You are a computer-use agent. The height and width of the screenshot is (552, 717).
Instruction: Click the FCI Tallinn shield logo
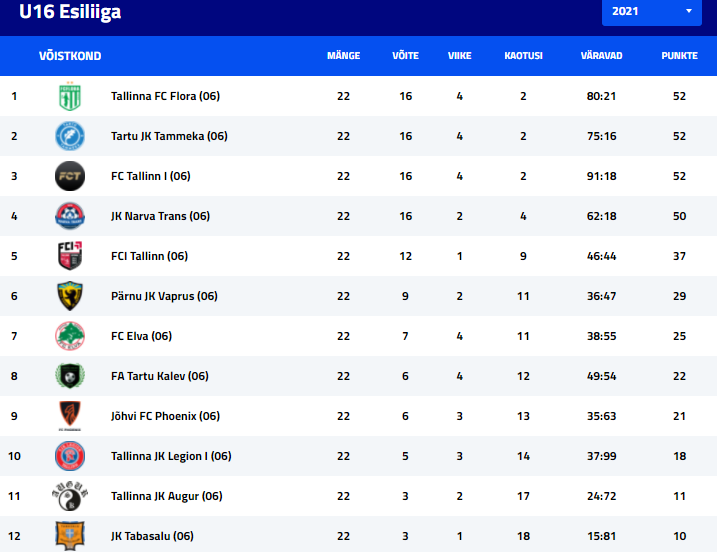click(70, 256)
